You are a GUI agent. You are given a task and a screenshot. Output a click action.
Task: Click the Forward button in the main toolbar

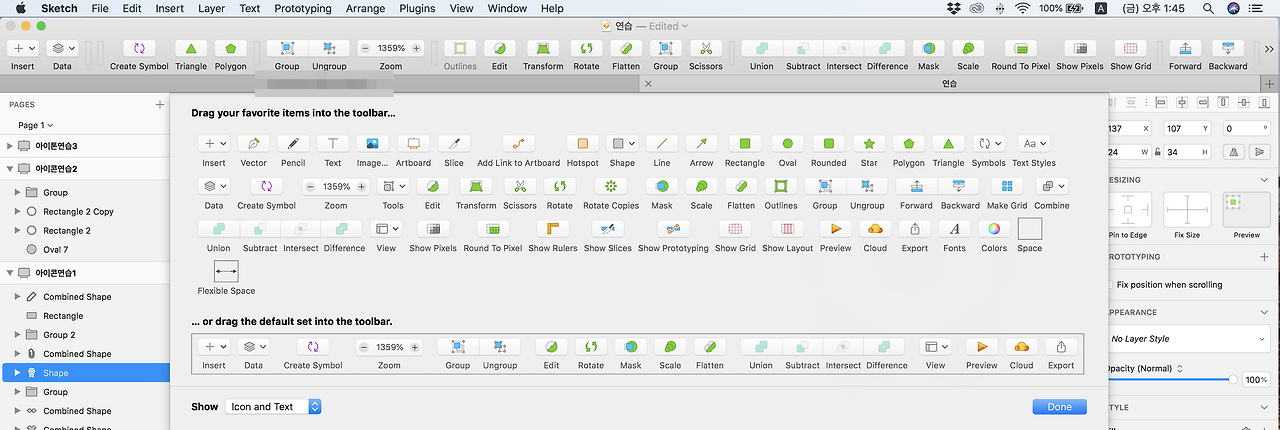point(1185,48)
